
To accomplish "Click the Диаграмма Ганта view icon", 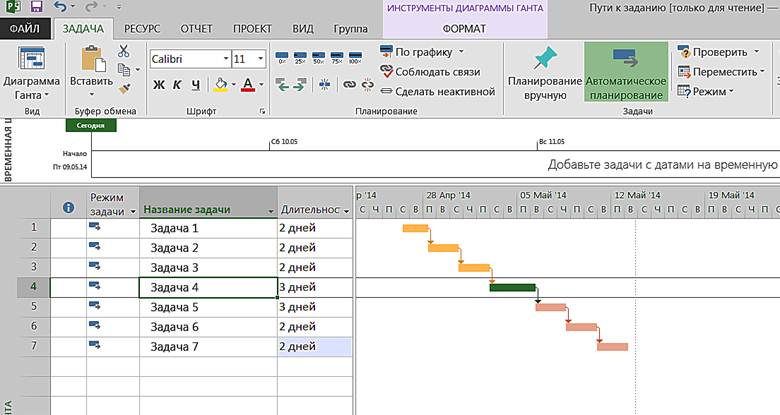I will click(x=31, y=59).
